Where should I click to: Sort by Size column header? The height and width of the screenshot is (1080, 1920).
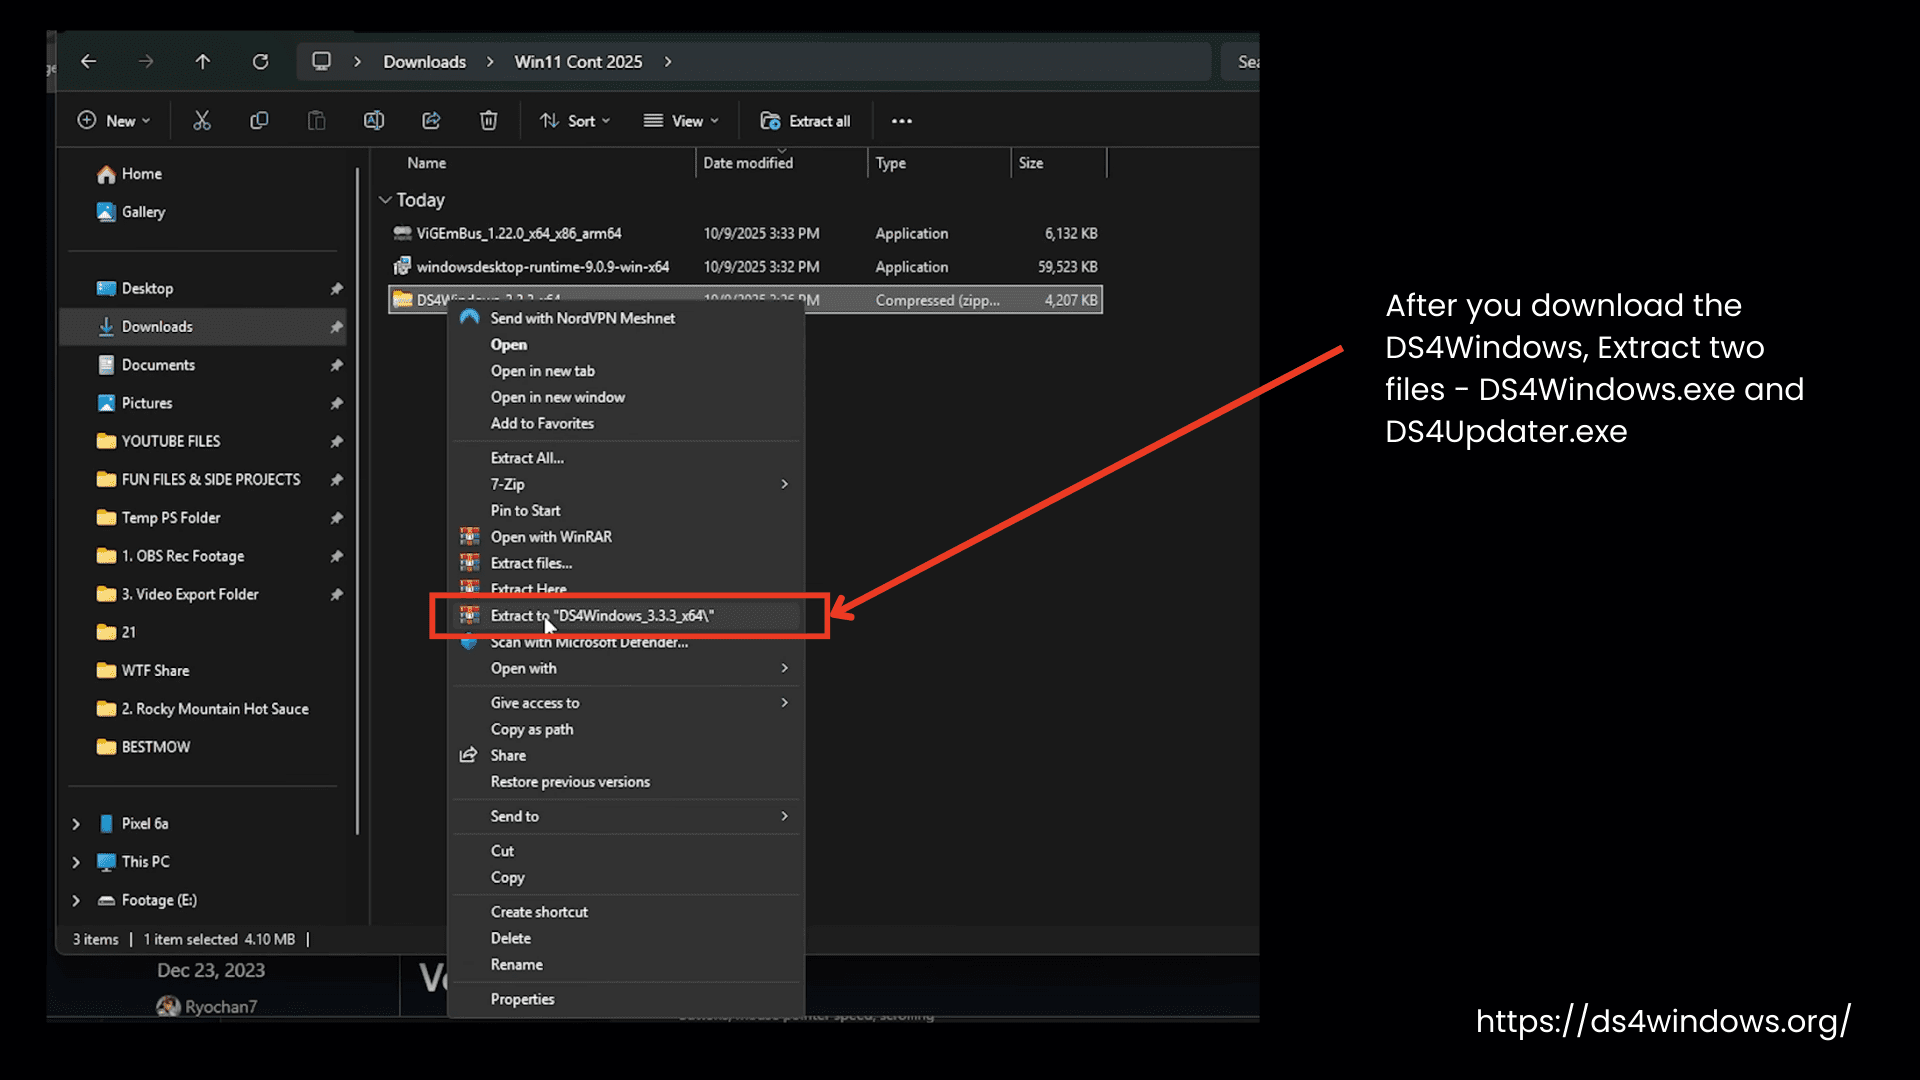pyautogui.click(x=1030, y=163)
